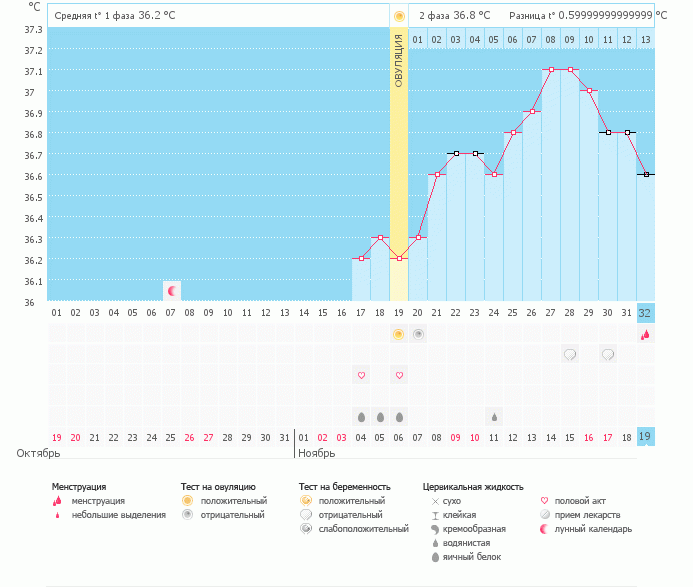Click the highlighted cycle day 32 cell
Viewport: 693px width, 587px height.
tap(645, 313)
